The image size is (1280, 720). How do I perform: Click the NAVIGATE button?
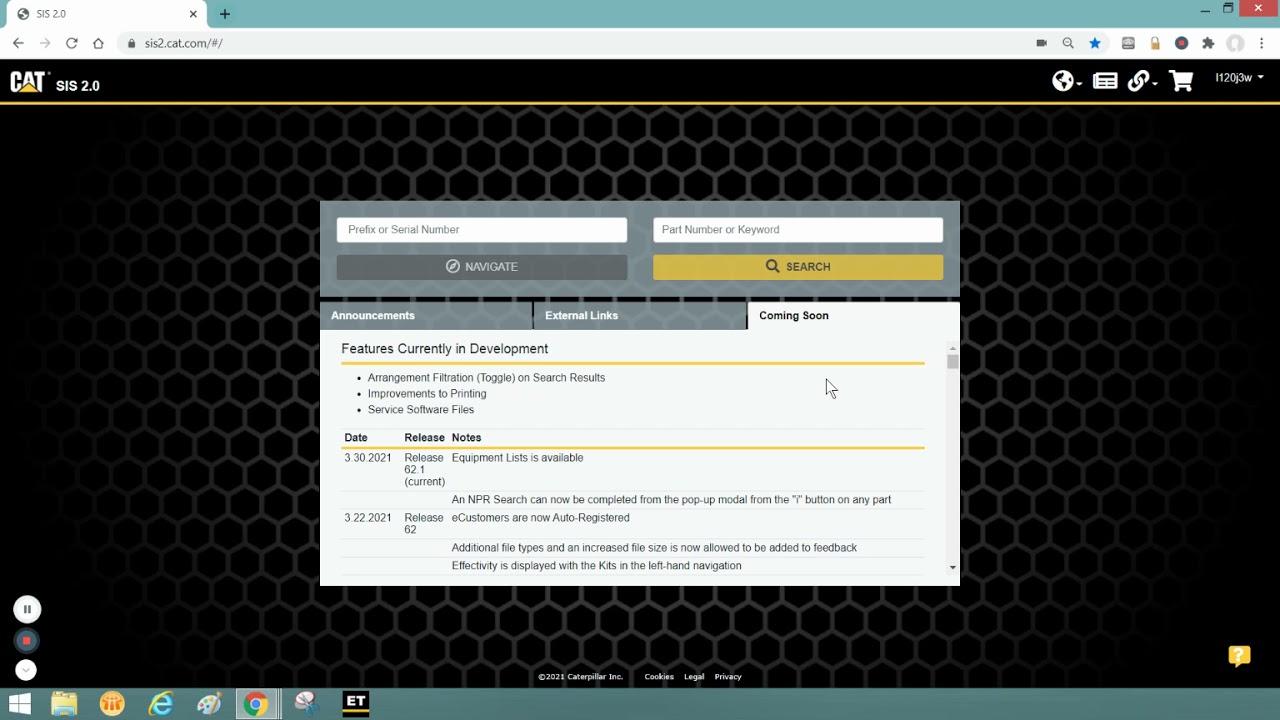482,267
